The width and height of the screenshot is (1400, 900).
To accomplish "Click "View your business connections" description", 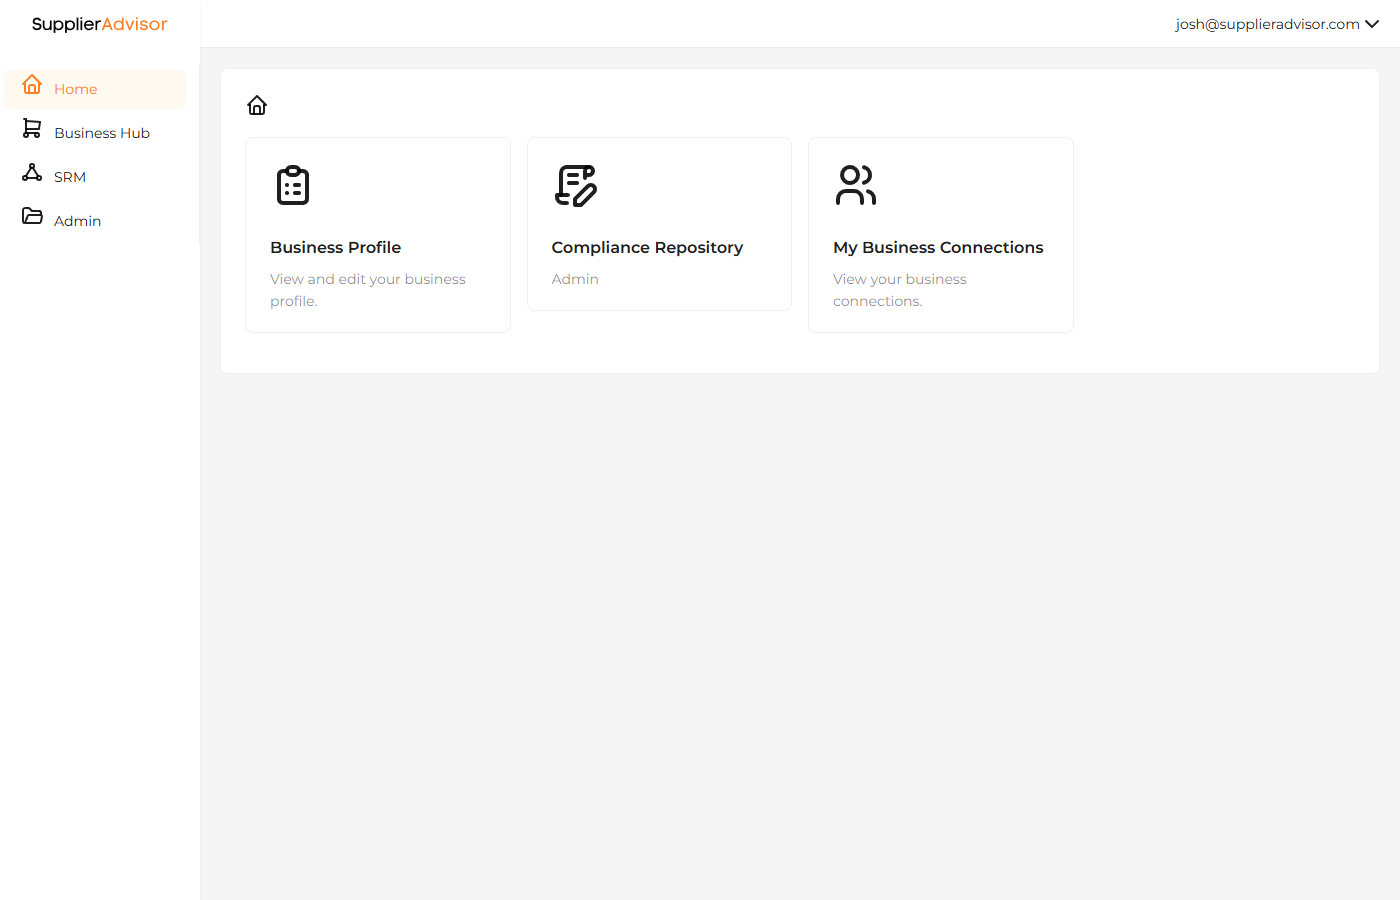I will click(x=899, y=290).
